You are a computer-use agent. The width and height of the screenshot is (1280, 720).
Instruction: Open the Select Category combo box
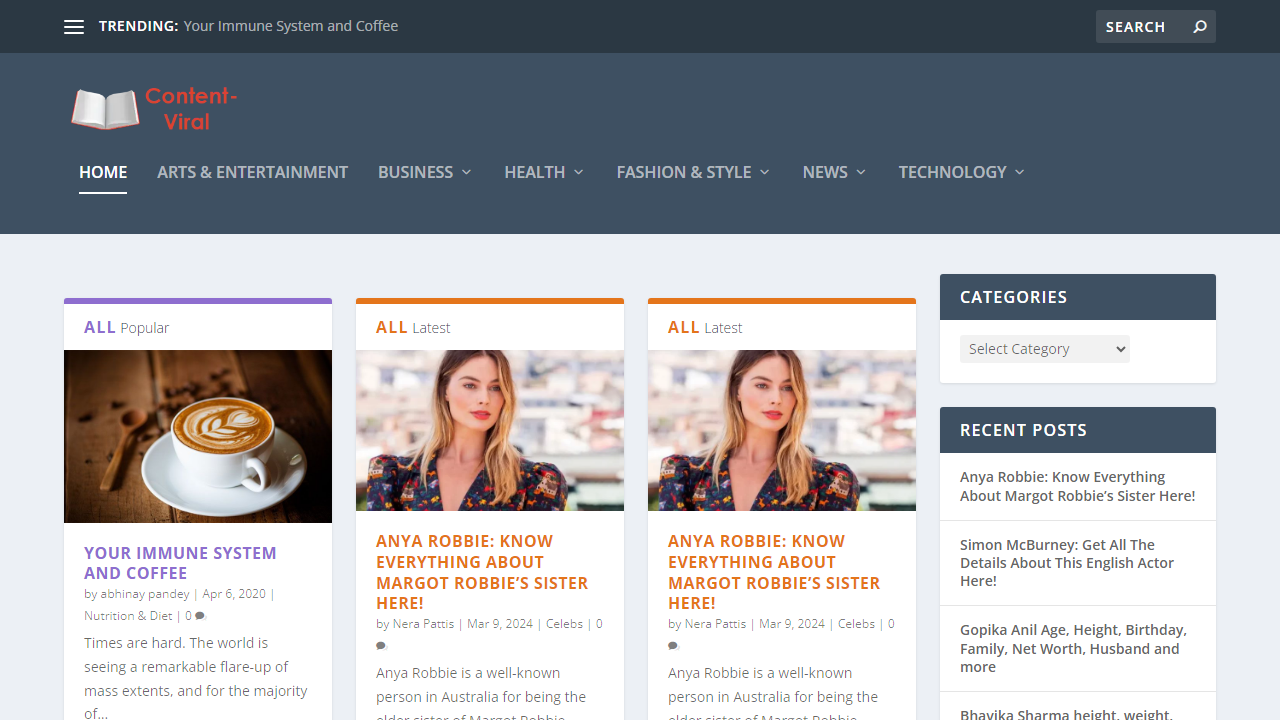1044,348
